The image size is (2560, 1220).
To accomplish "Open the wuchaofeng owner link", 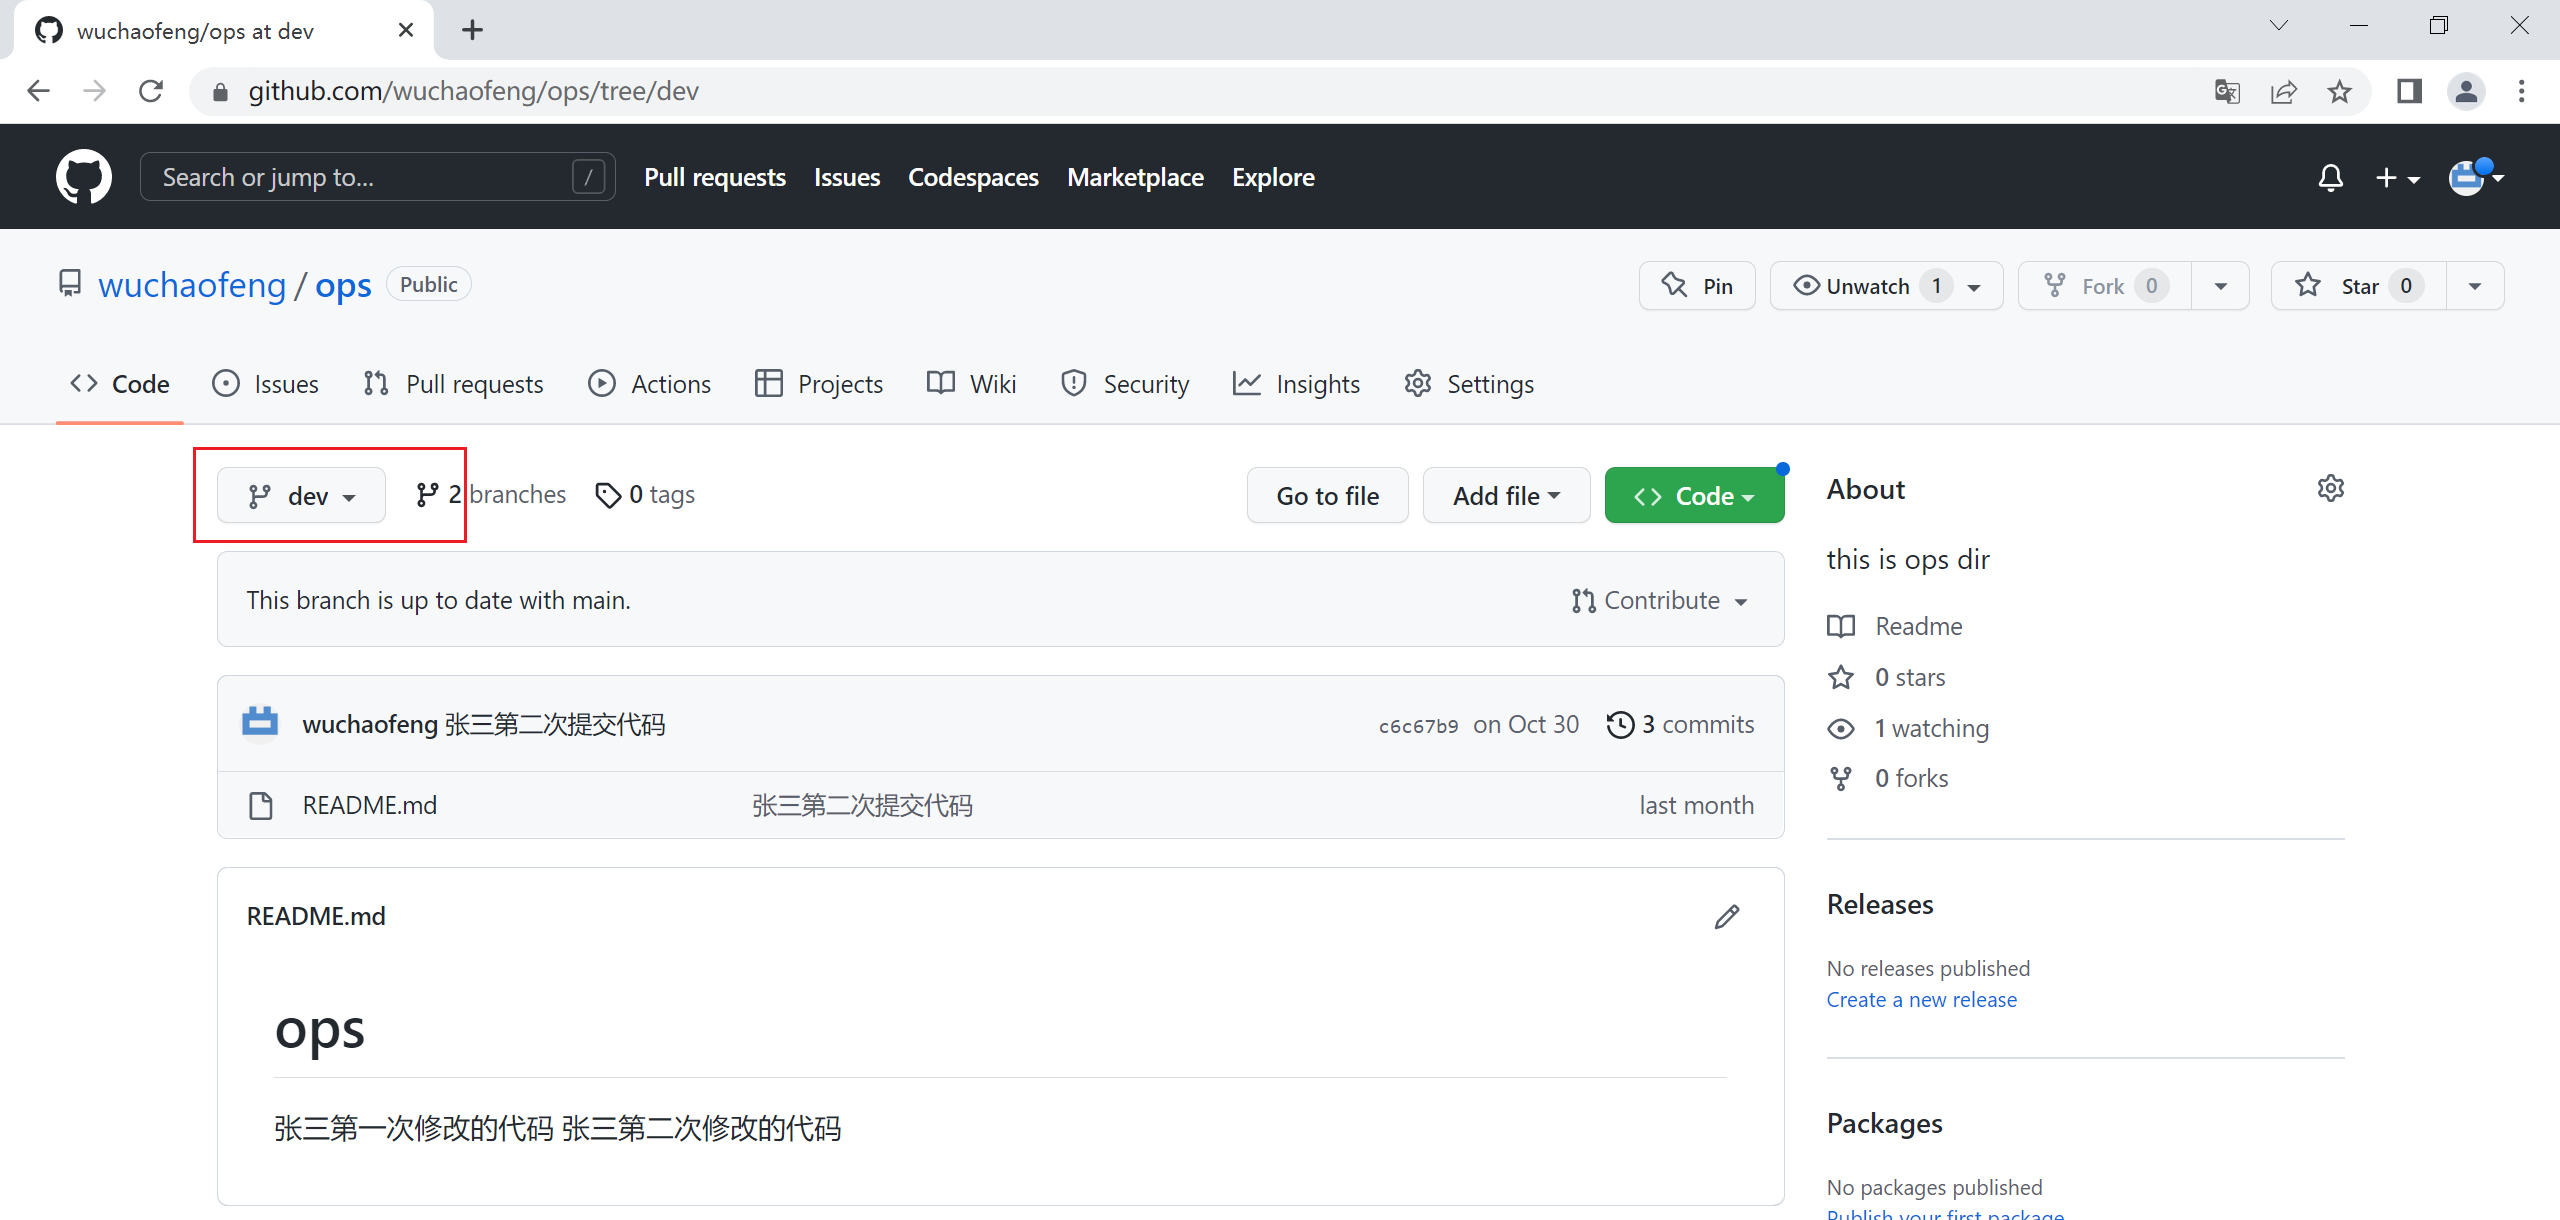I will point(192,286).
